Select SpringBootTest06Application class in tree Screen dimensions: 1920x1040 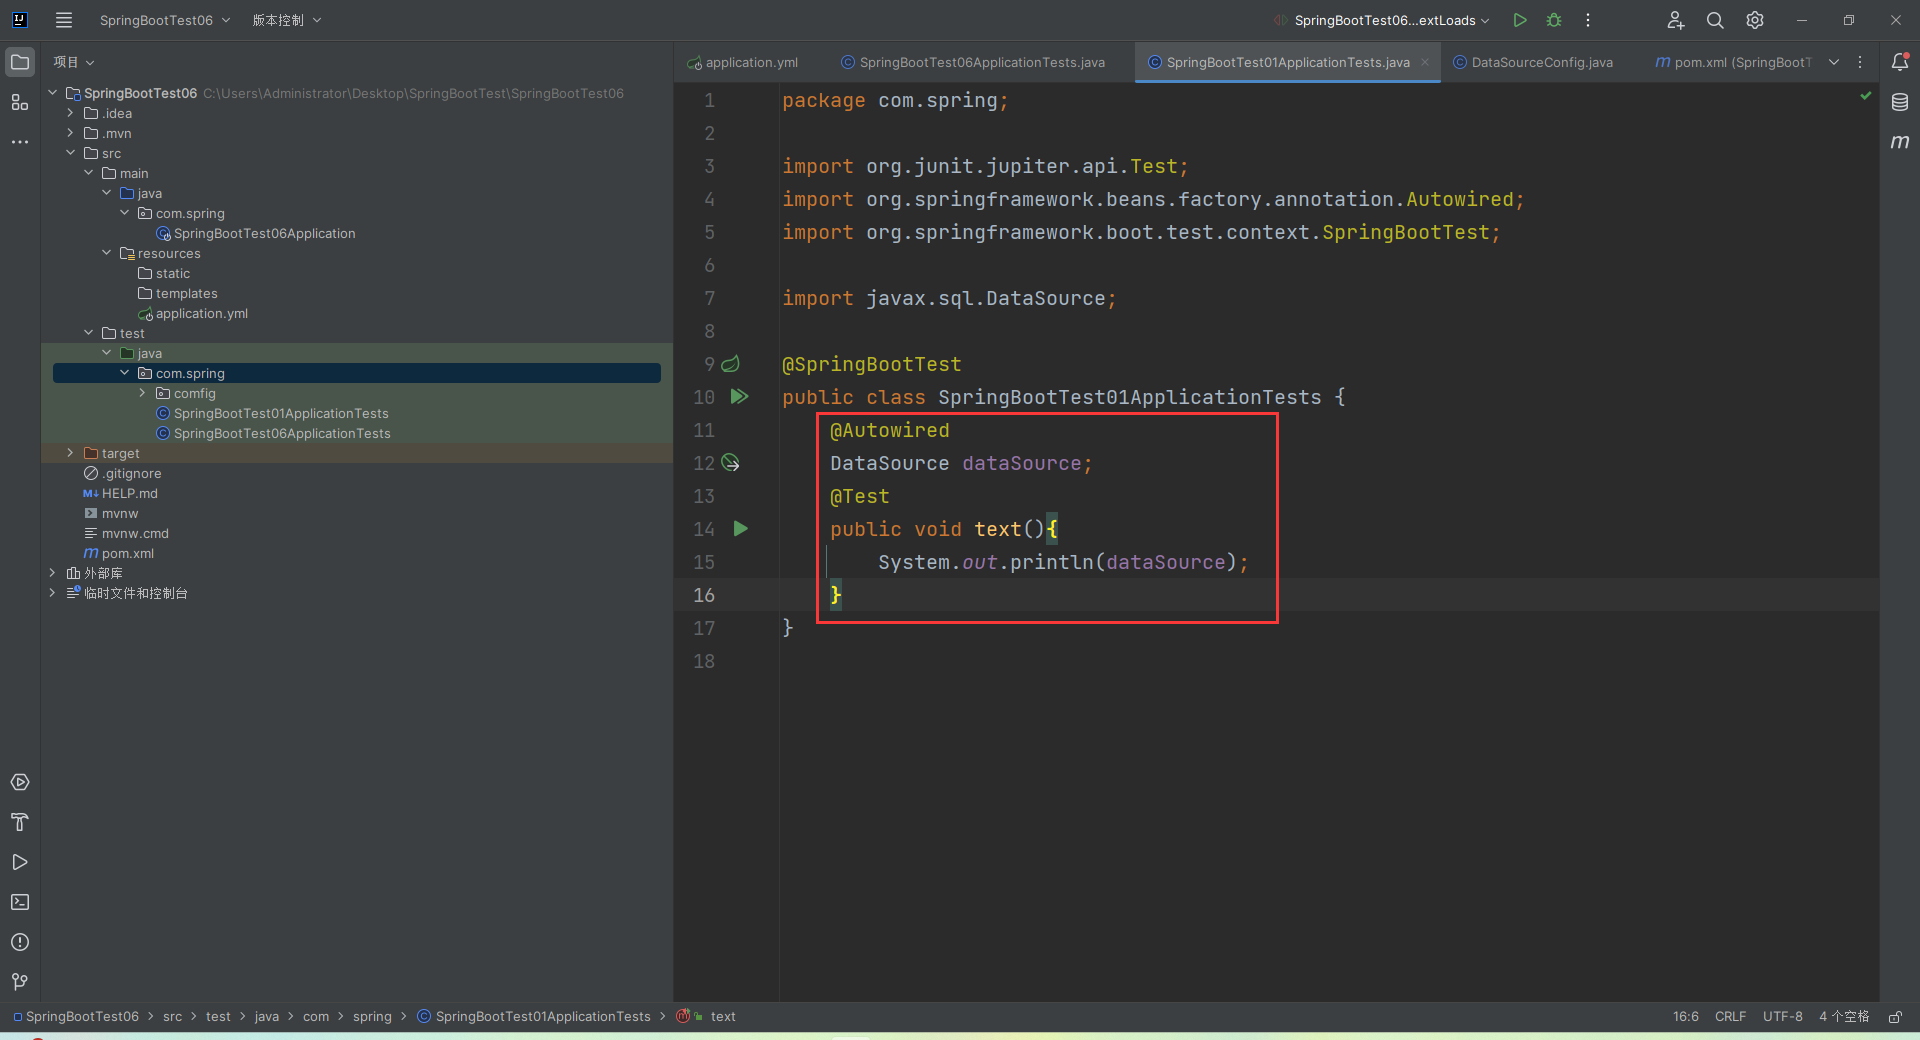tap(264, 233)
